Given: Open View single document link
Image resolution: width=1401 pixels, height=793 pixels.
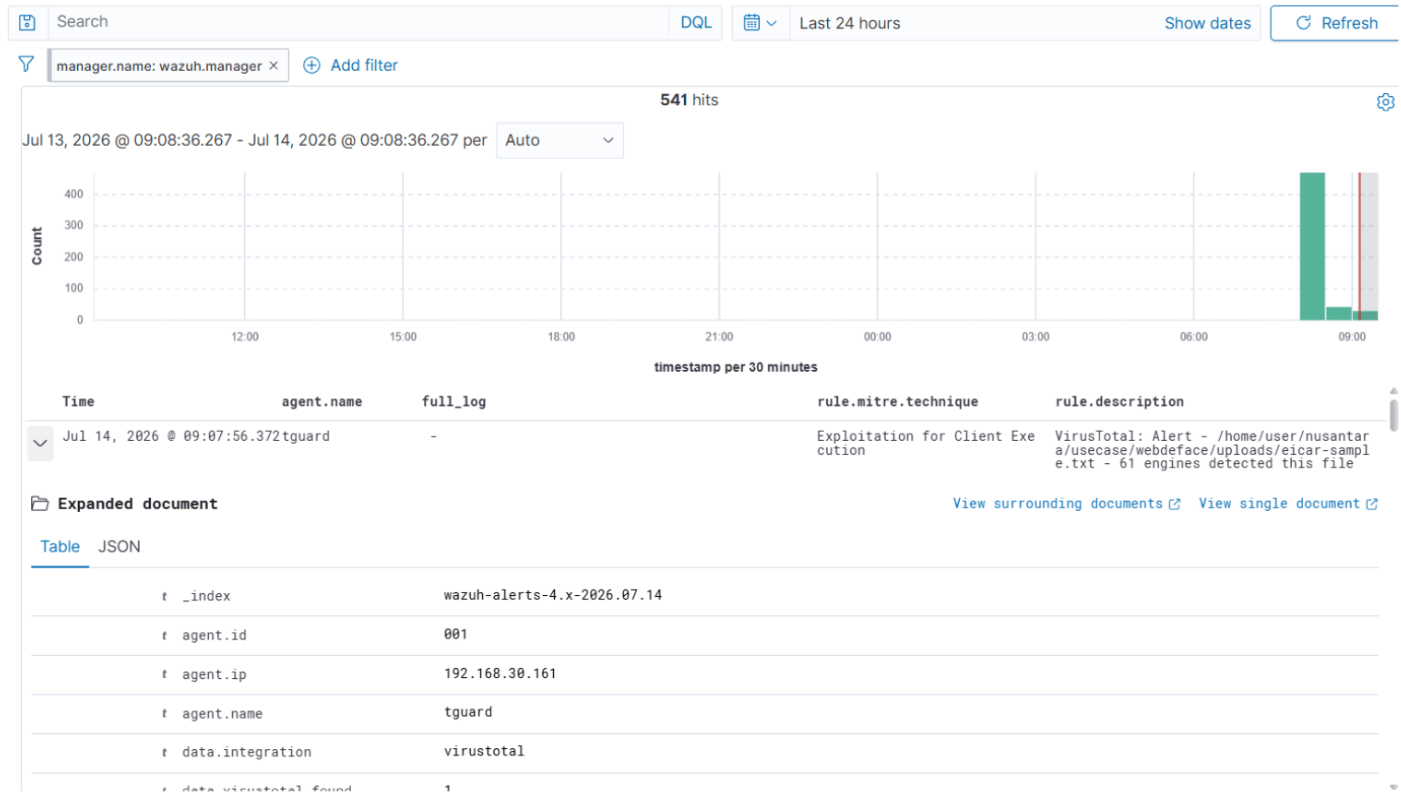Looking at the screenshot, I should pos(1288,504).
